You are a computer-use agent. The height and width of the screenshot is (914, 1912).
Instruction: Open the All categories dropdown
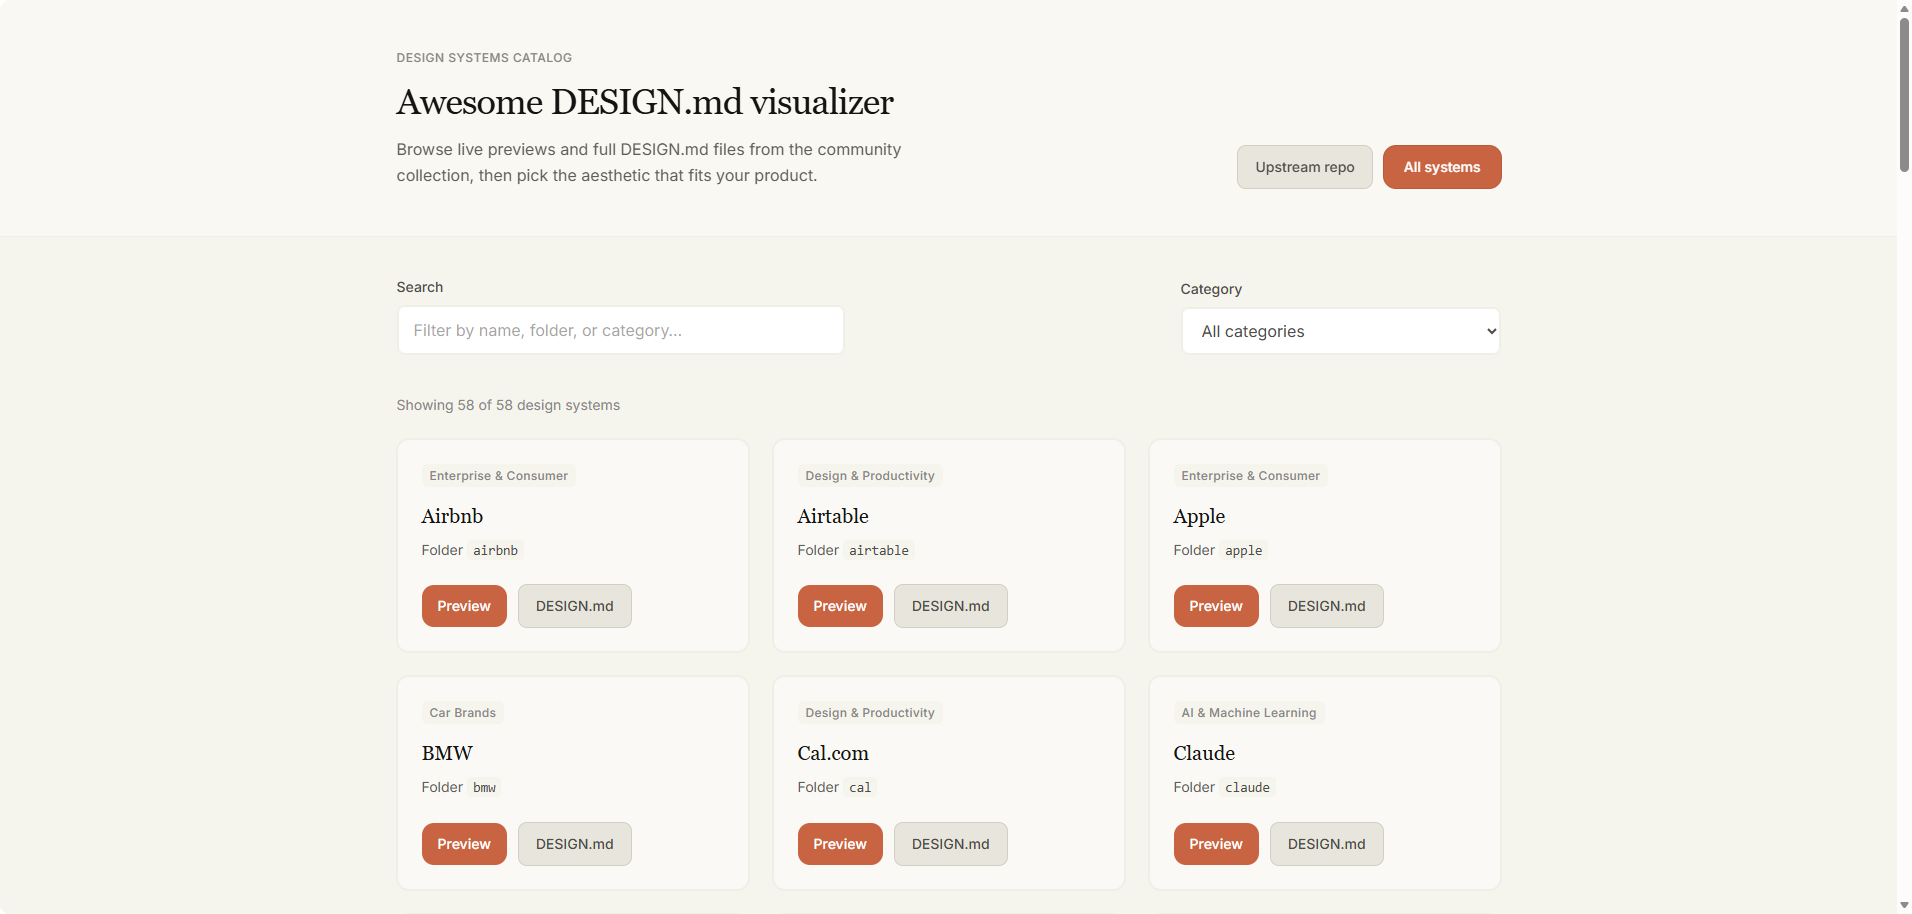point(1340,331)
